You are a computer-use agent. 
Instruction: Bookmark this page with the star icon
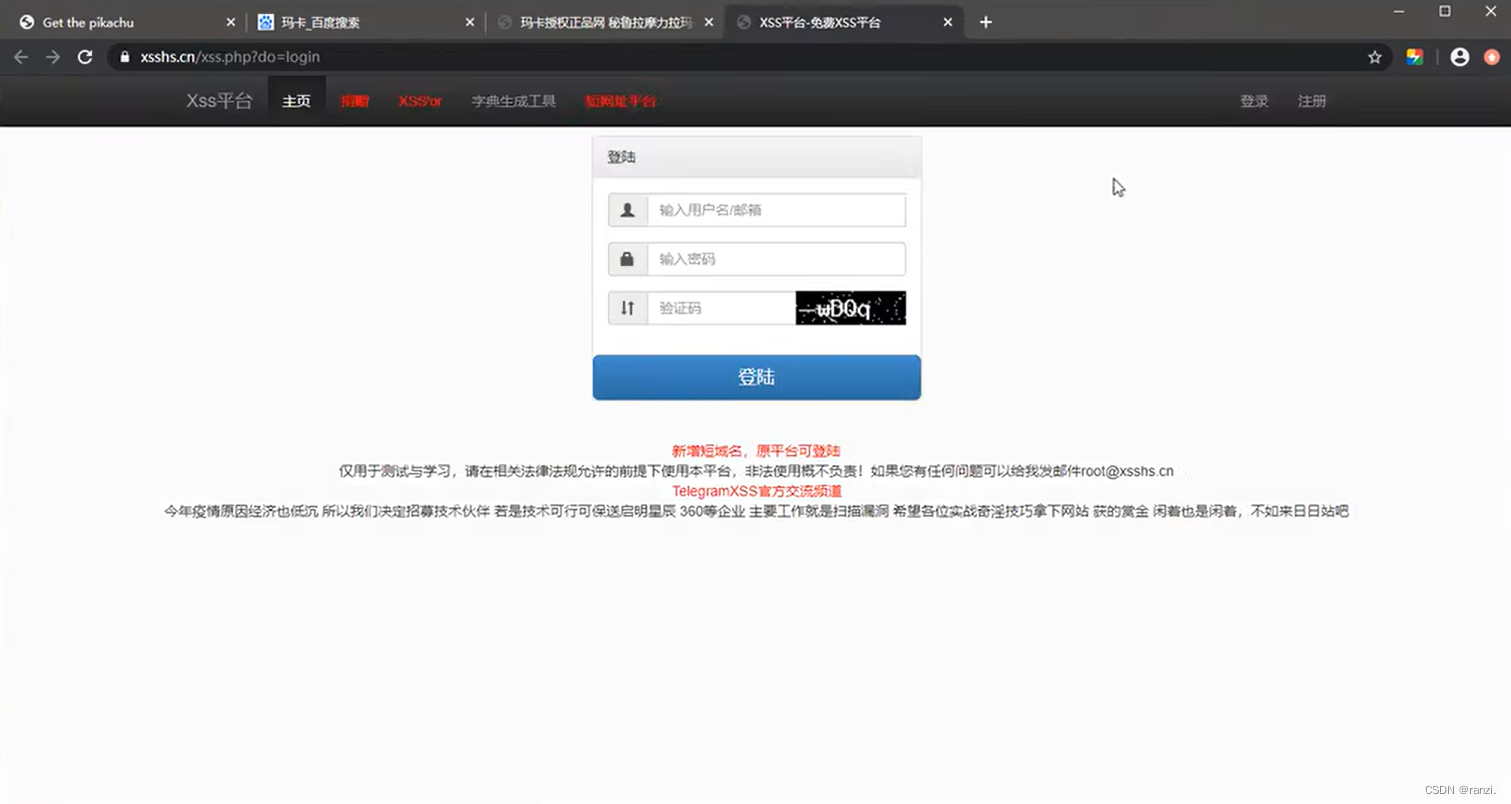pyautogui.click(x=1375, y=57)
